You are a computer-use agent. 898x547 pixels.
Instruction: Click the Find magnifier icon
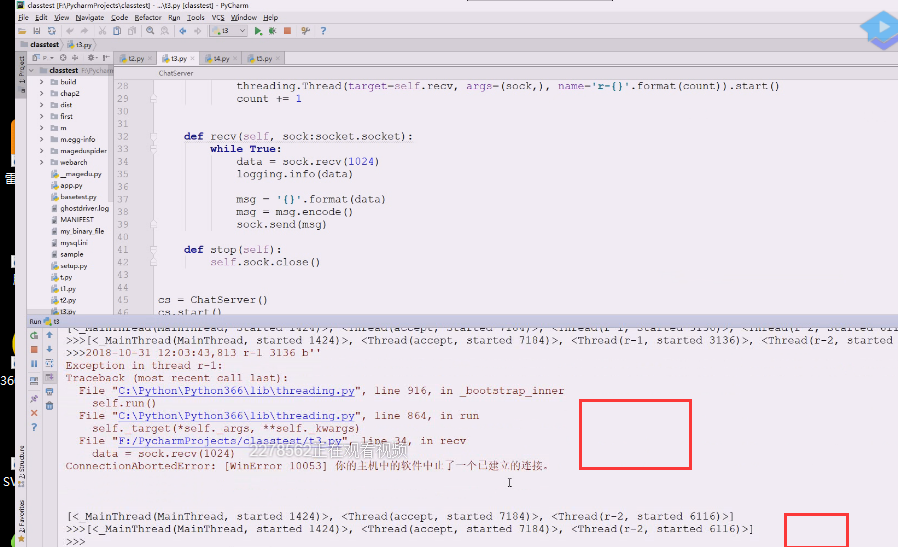pyautogui.click(x=150, y=31)
